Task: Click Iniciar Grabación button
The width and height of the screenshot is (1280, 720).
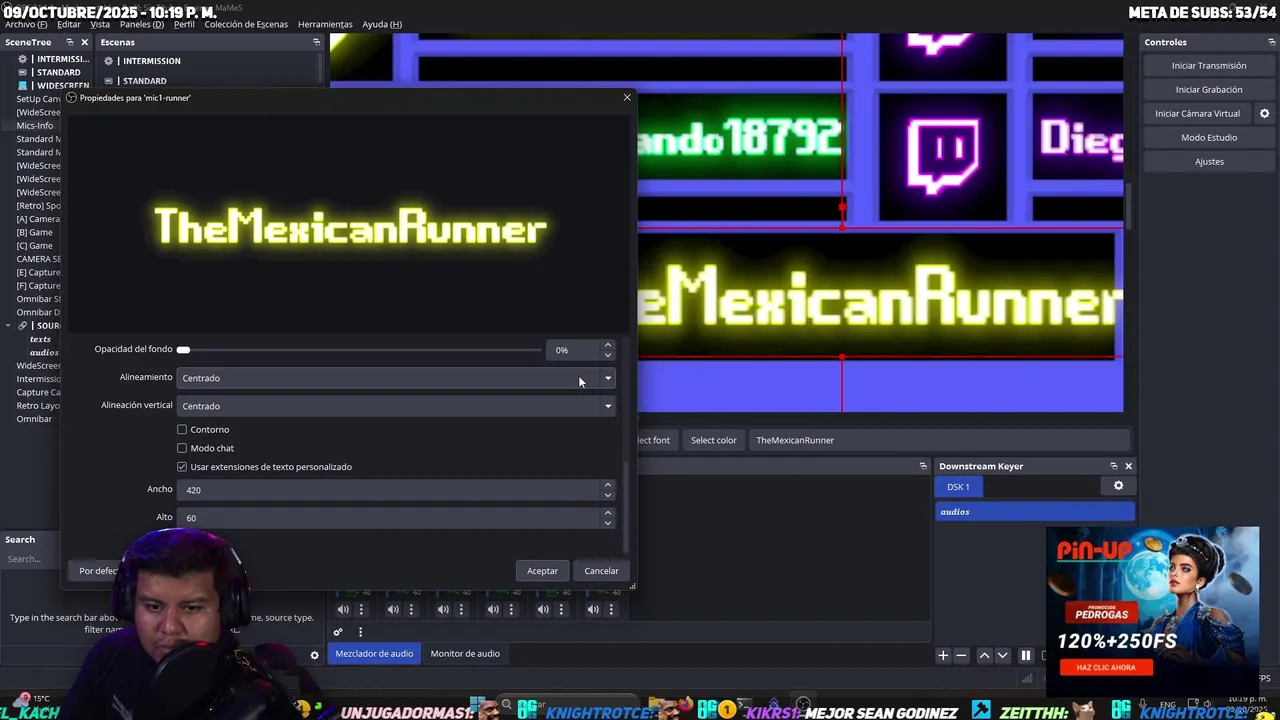Action: (x=1209, y=90)
